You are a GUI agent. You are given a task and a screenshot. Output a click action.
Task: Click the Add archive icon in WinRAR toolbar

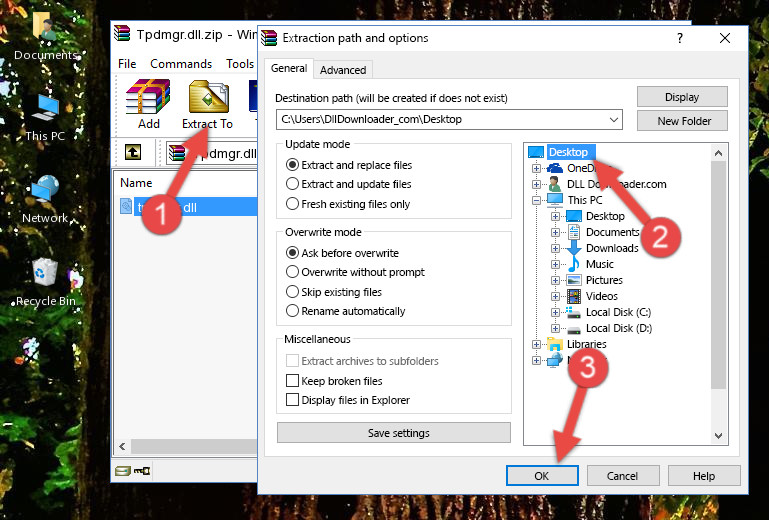(148, 104)
